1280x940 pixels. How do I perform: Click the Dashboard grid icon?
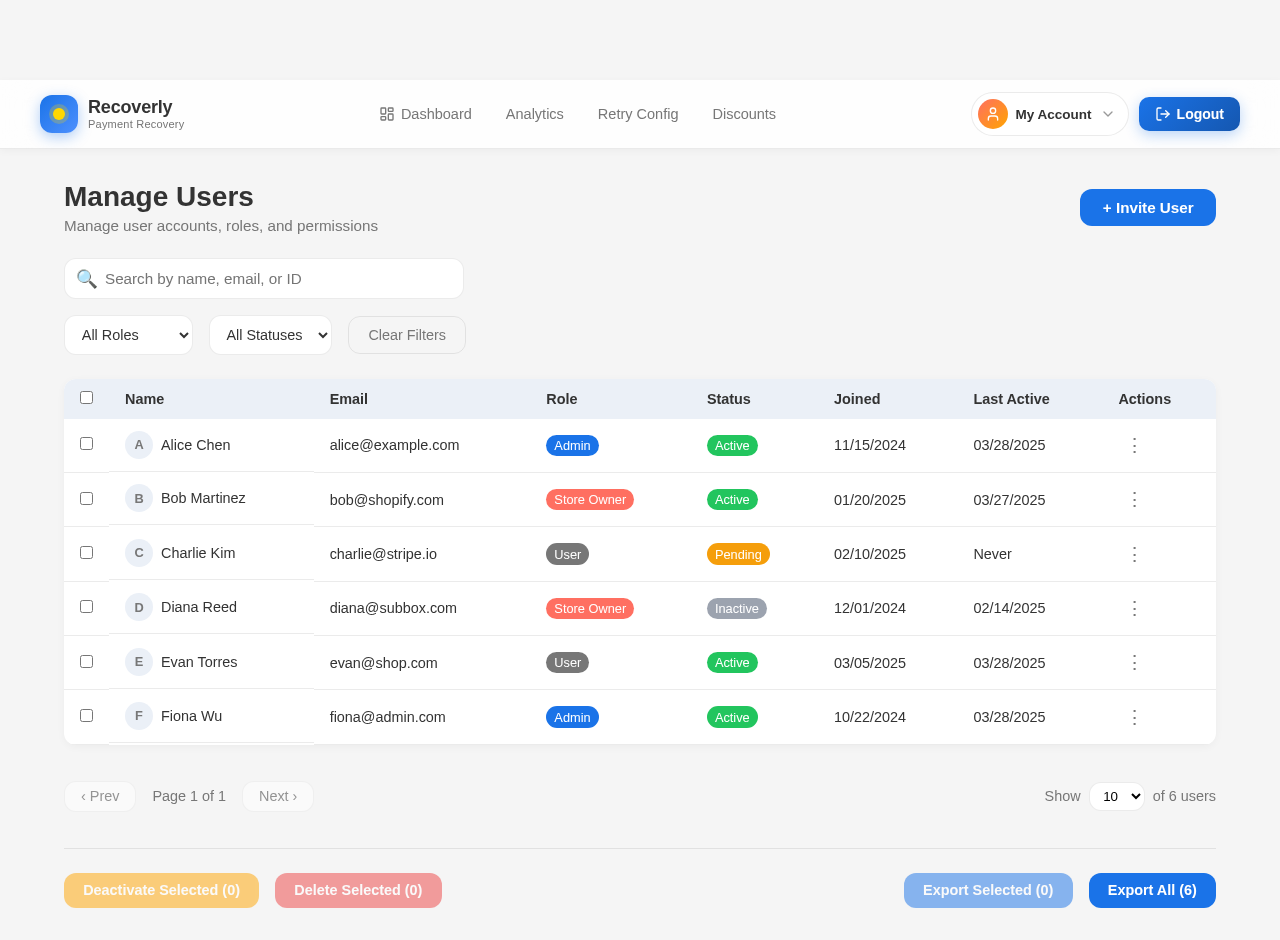pyautogui.click(x=387, y=114)
